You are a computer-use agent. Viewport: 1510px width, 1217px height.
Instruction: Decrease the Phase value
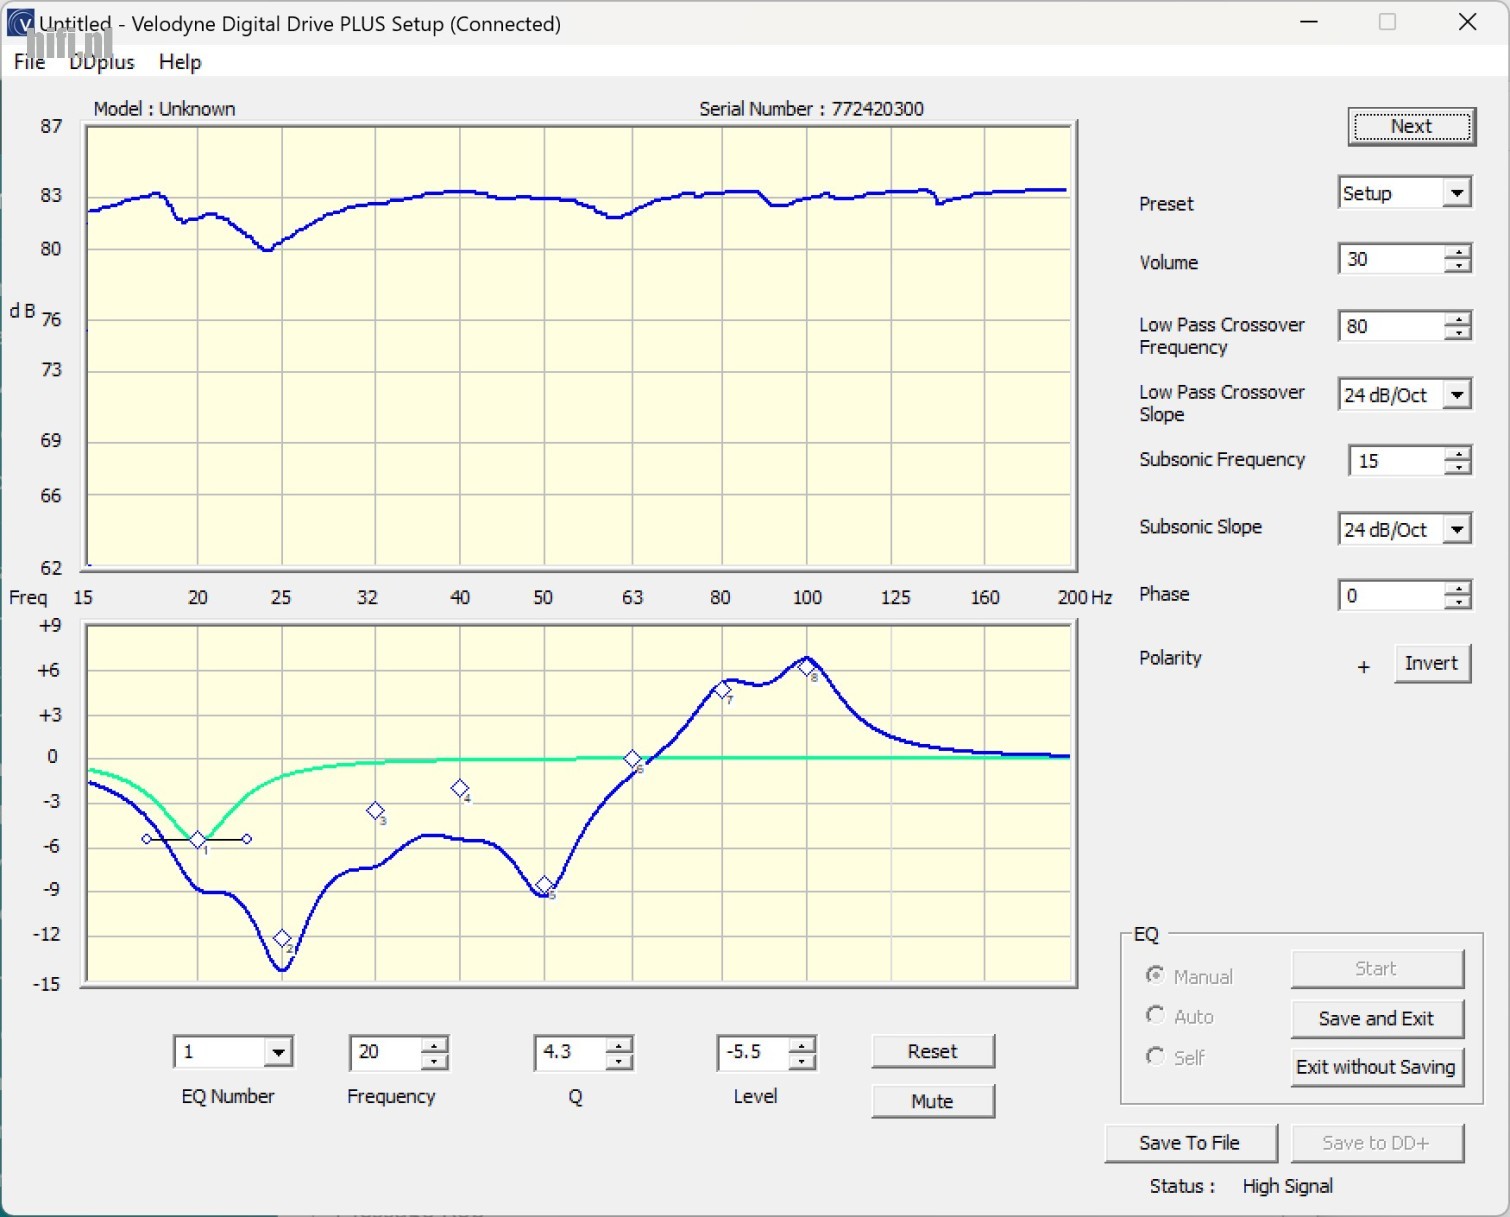click(1458, 603)
